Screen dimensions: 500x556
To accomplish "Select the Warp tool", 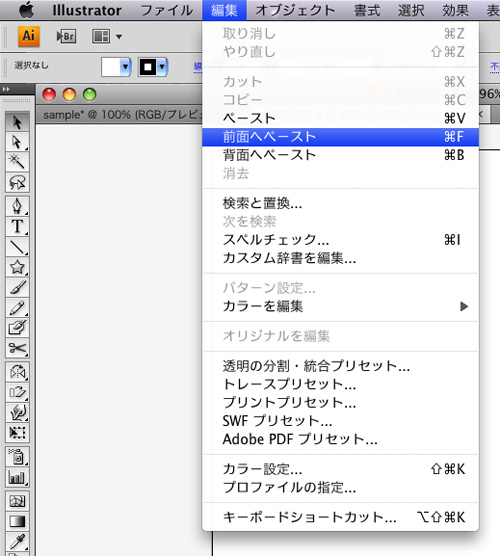I will (17, 412).
